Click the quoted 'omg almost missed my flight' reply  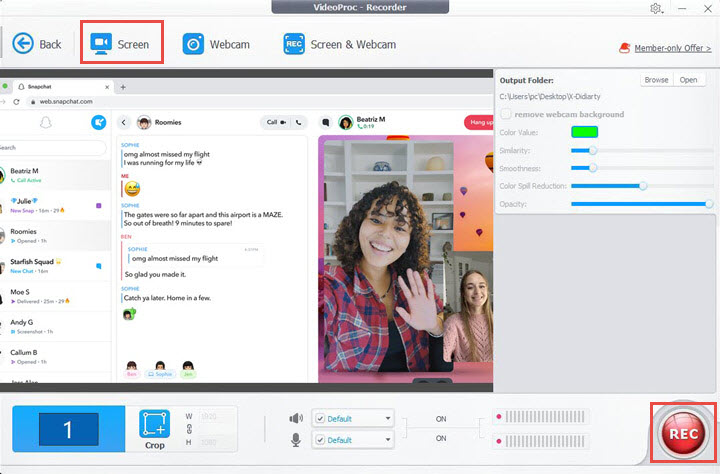pyautogui.click(x=175, y=259)
